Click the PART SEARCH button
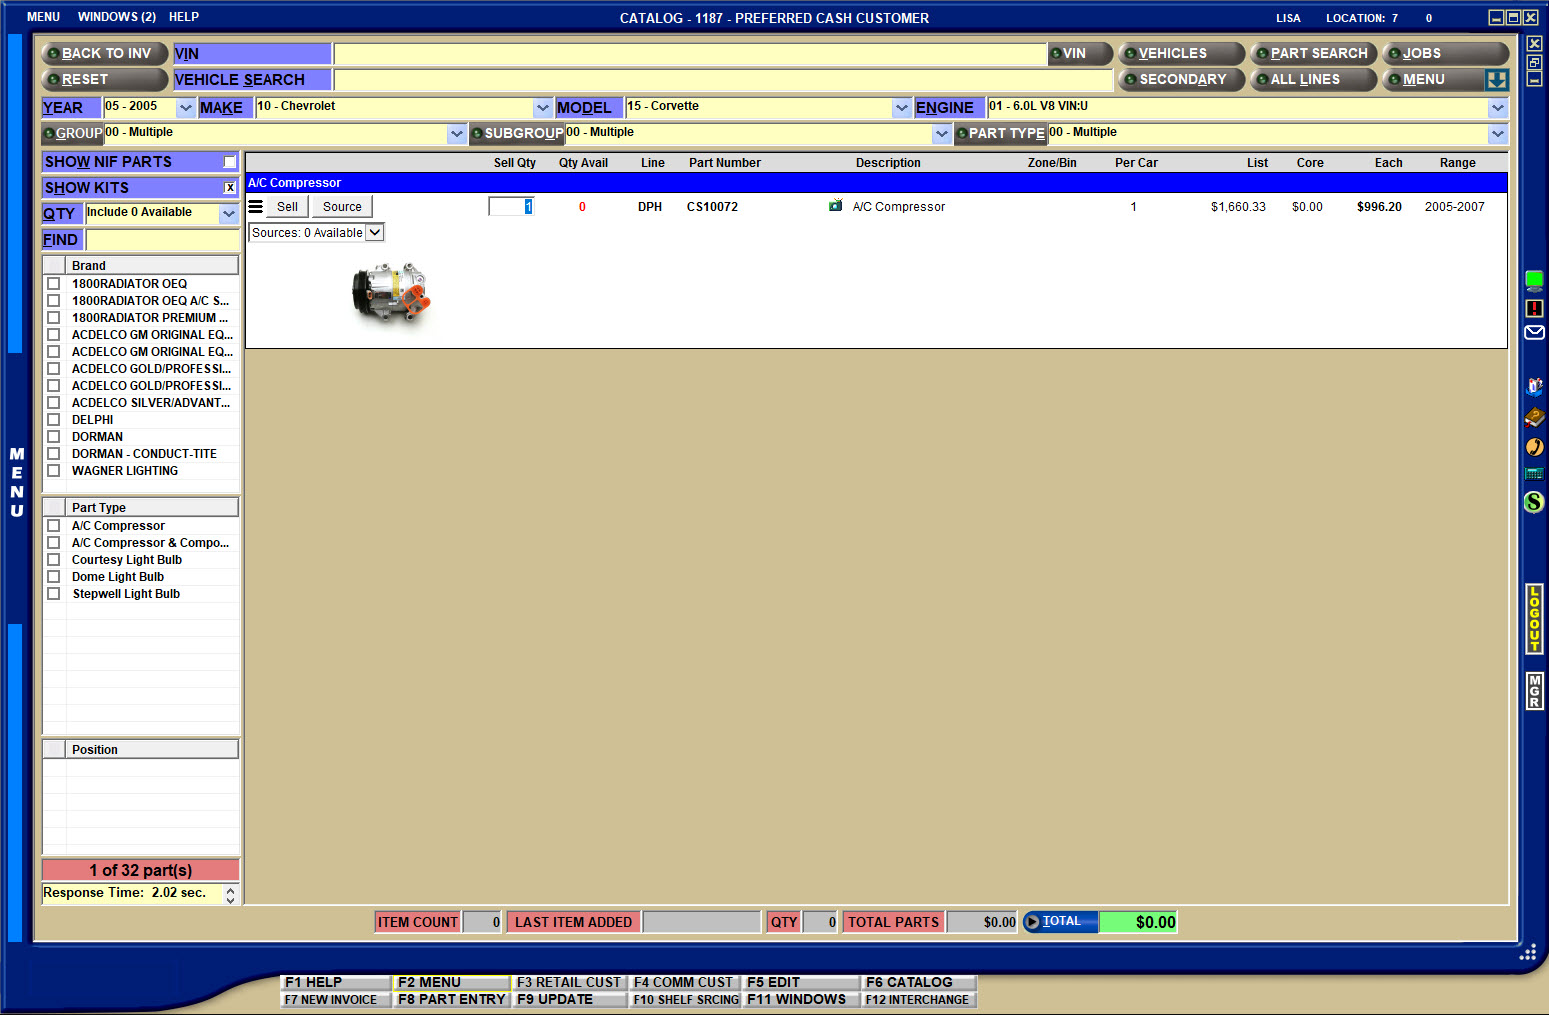This screenshot has width=1549, height=1015. [x=1313, y=54]
